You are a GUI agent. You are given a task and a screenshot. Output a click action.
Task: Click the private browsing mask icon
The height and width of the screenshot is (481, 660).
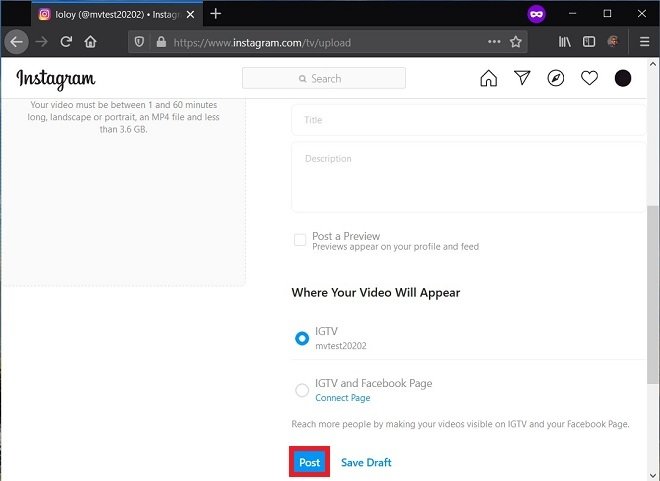tap(536, 14)
